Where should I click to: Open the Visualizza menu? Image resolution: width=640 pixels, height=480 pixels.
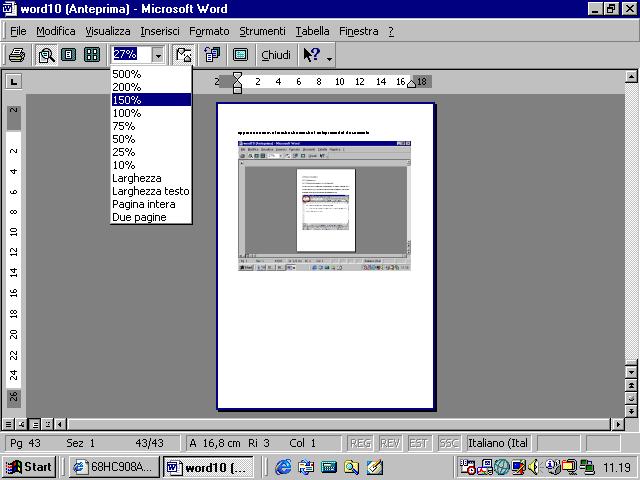pos(108,31)
